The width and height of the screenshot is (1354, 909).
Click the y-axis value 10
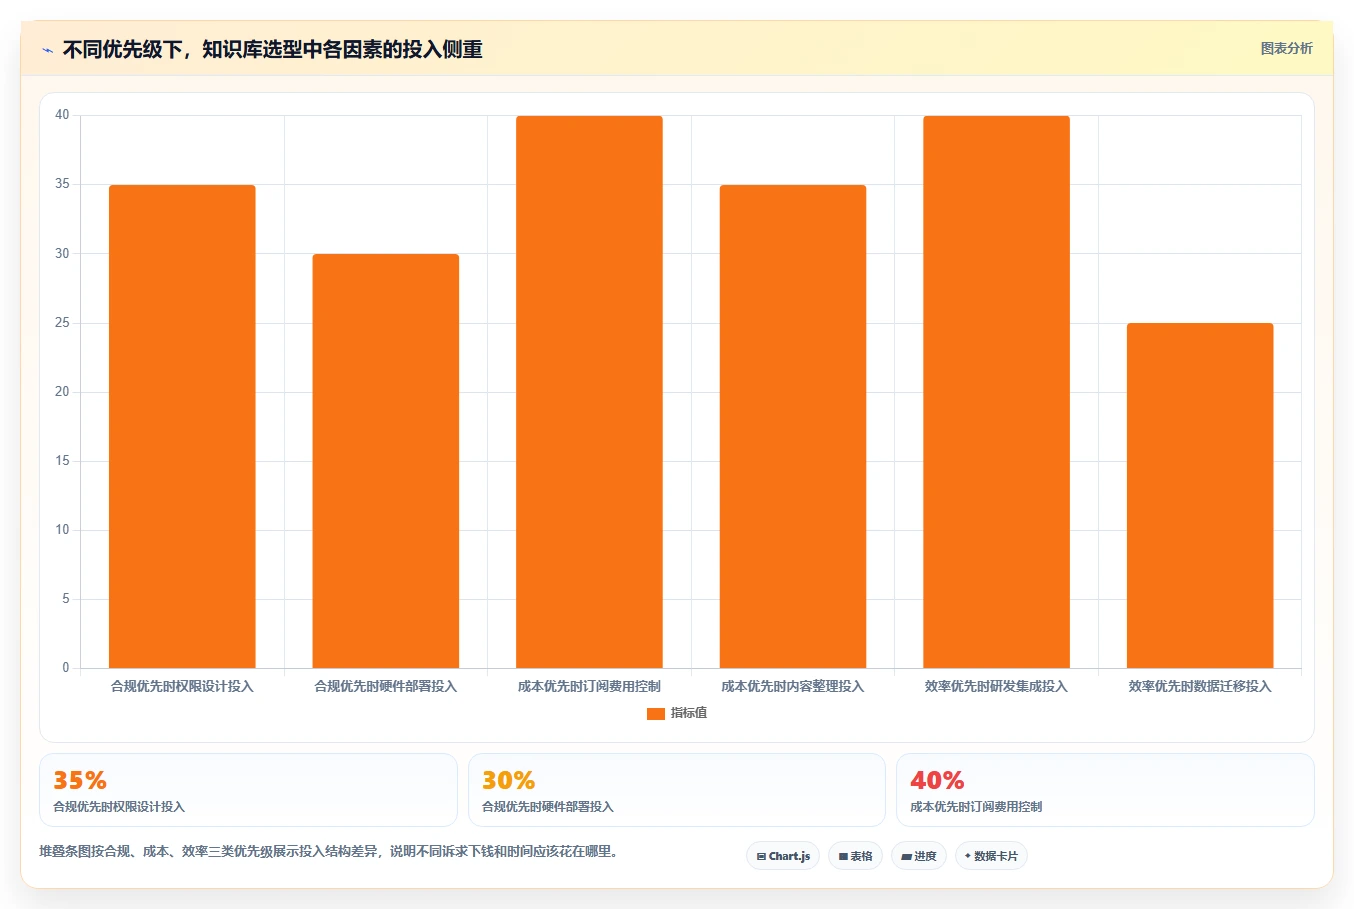click(x=62, y=529)
